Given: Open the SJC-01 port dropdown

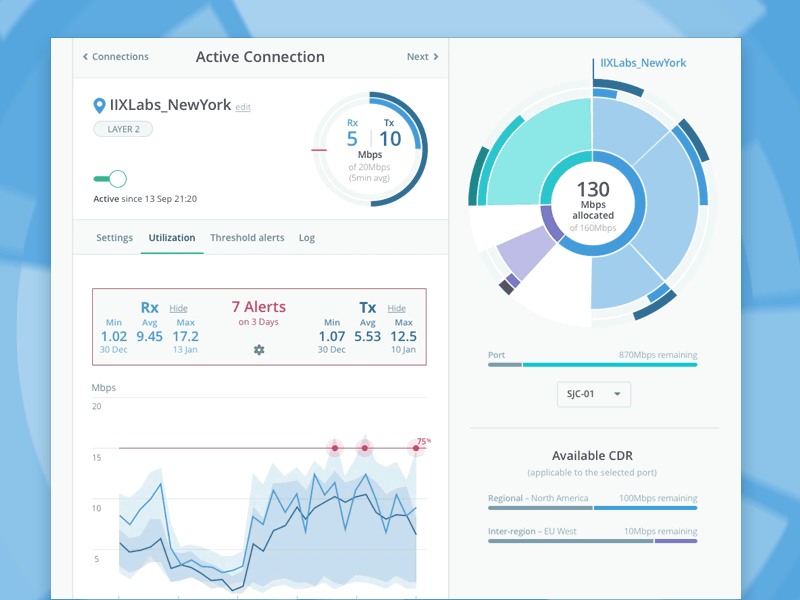Looking at the screenshot, I should click(593, 394).
